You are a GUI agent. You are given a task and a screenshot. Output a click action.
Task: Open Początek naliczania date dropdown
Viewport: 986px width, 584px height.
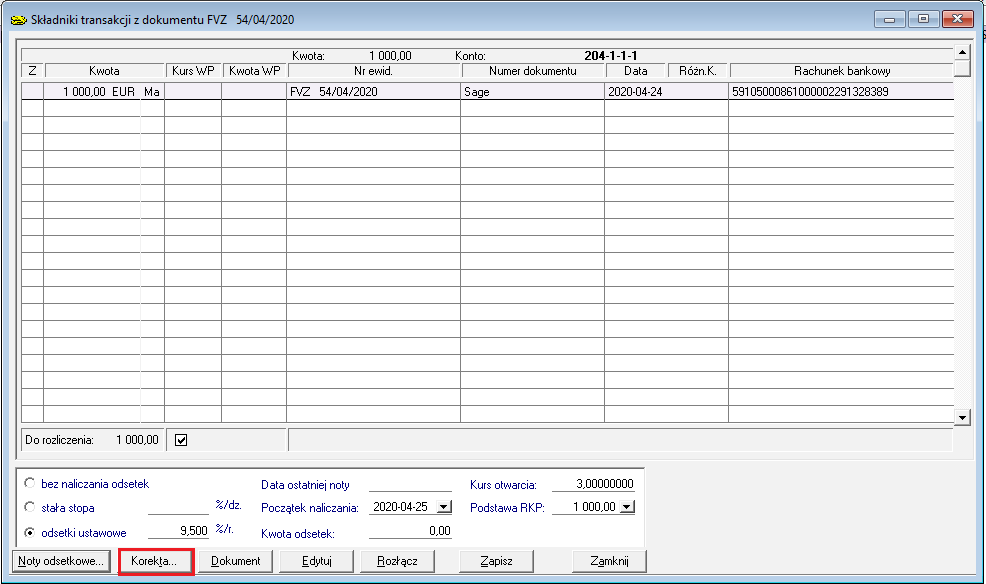coord(444,507)
